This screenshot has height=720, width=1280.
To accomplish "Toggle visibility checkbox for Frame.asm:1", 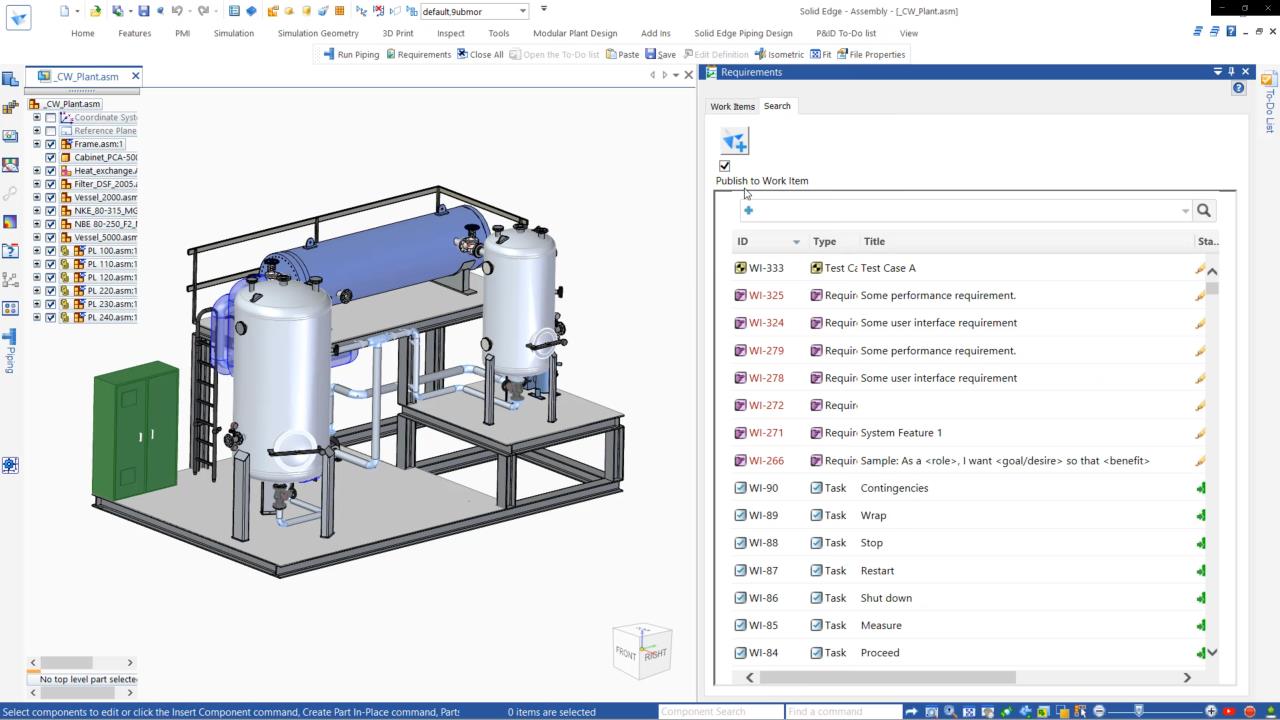I will coord(51,144).
